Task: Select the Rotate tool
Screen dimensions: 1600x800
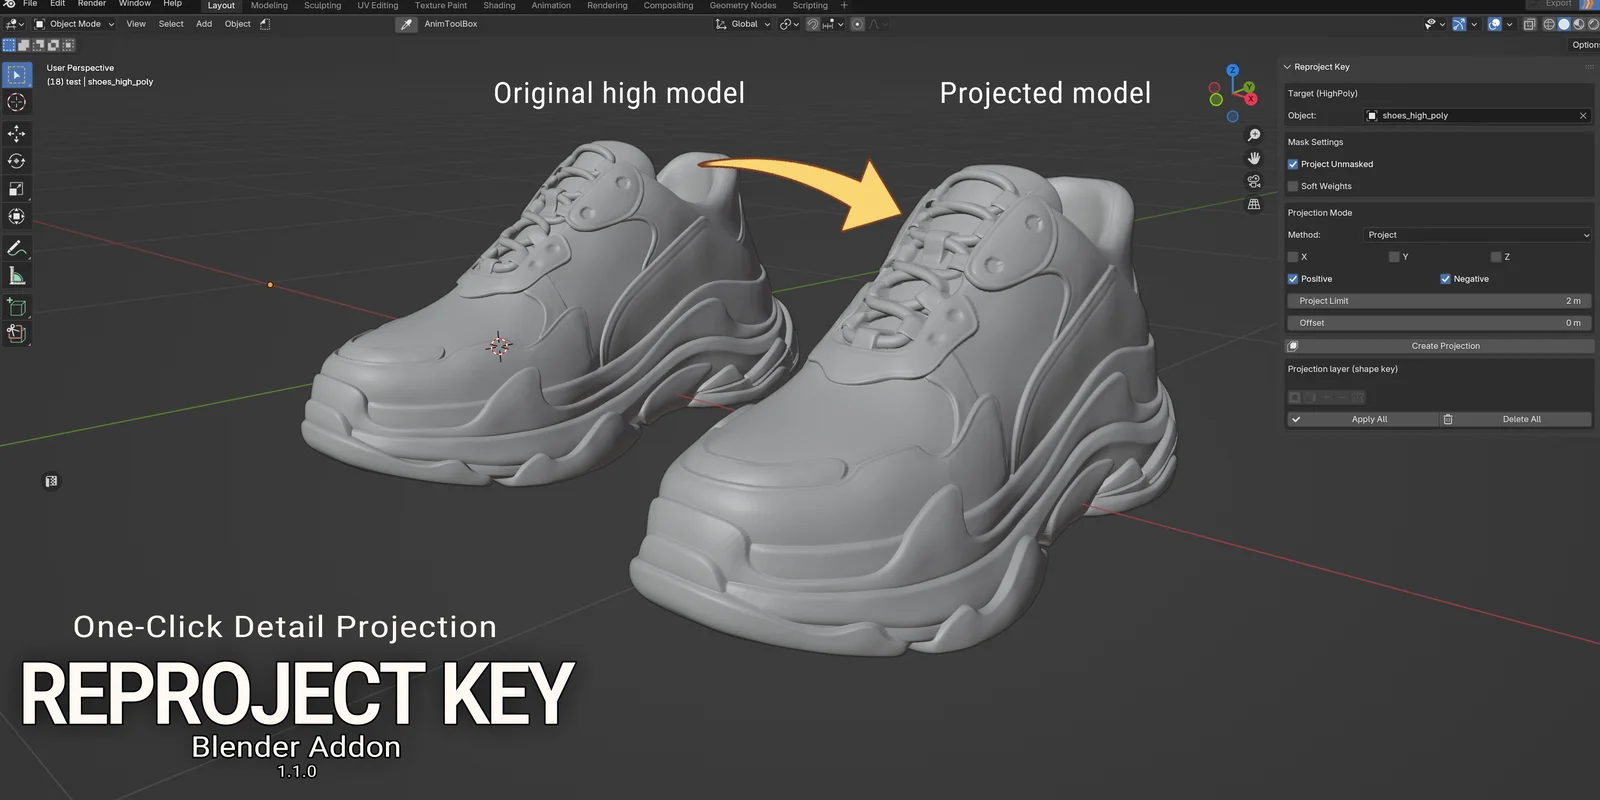Action: 17,161
